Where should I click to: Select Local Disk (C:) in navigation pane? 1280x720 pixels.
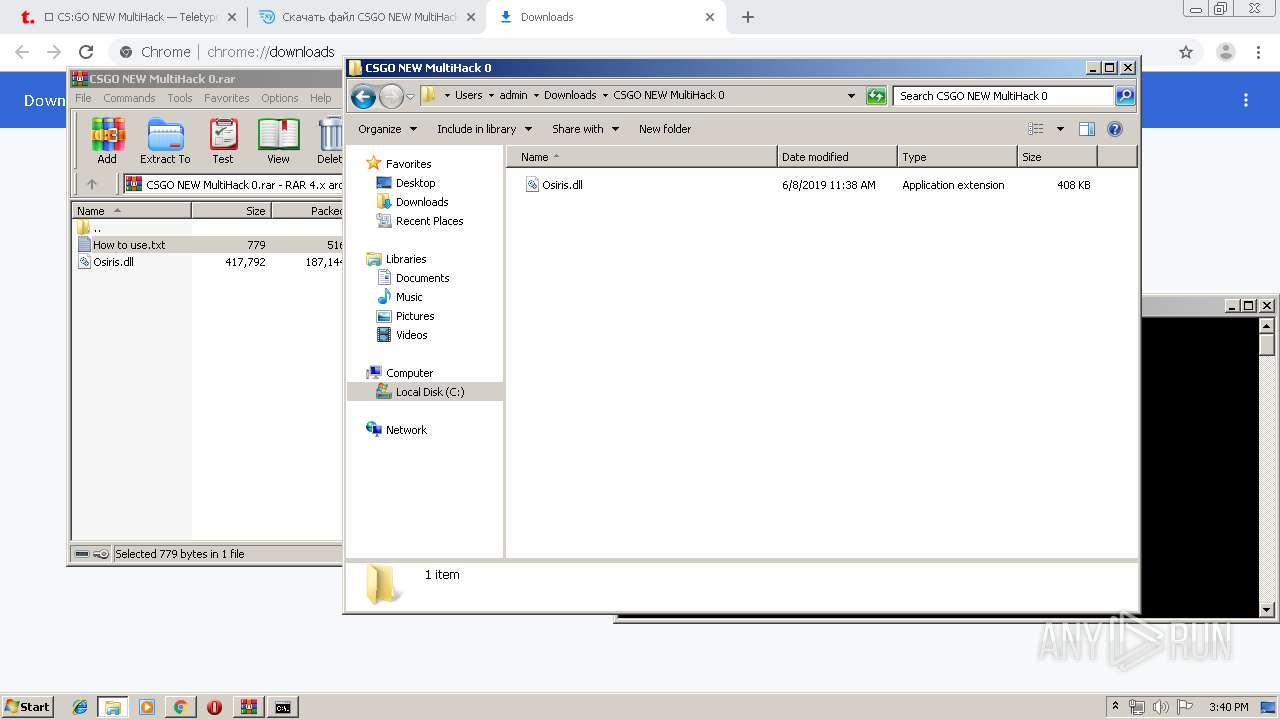click(x=430, y=392)
